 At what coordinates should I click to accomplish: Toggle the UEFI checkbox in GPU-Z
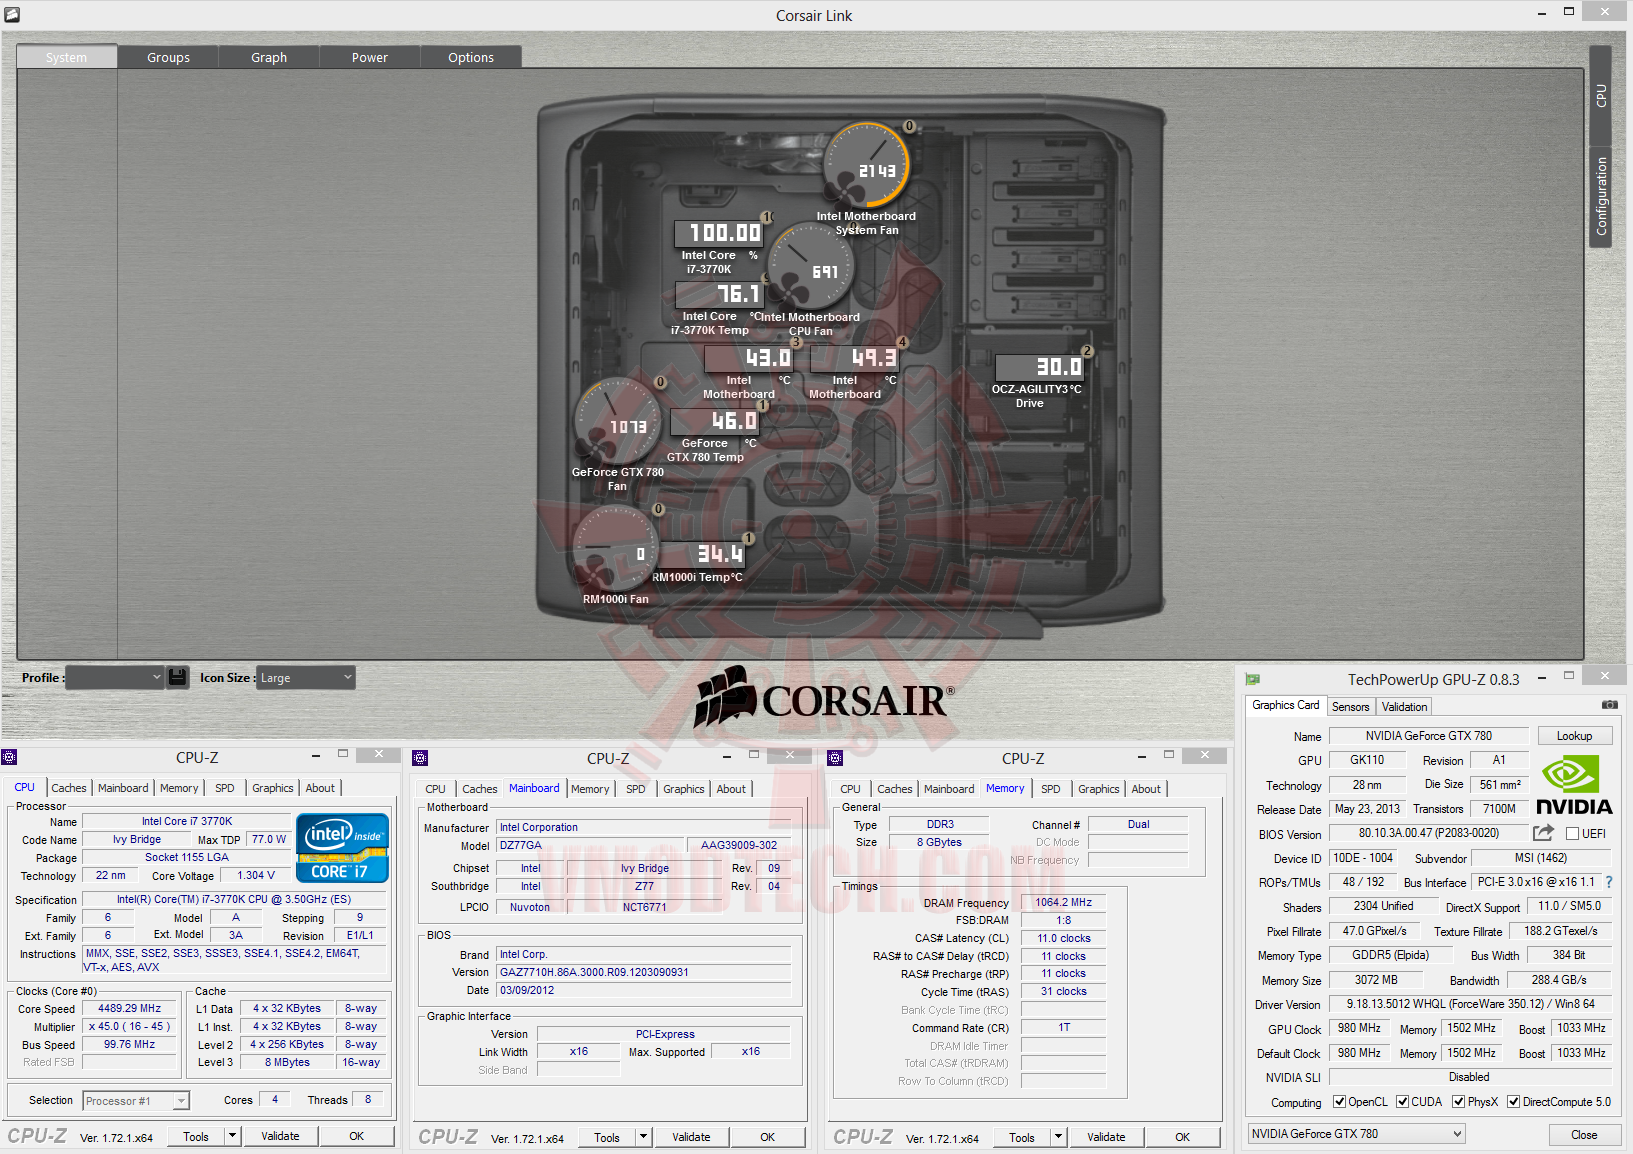(1572, 834)
